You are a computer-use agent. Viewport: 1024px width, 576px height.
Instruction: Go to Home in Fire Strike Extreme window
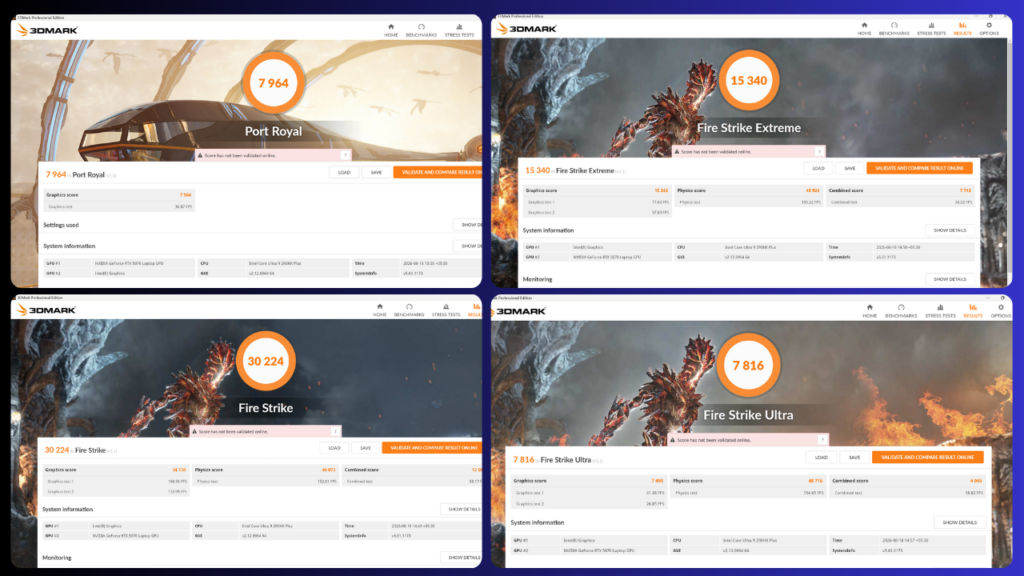click(864, 29)
